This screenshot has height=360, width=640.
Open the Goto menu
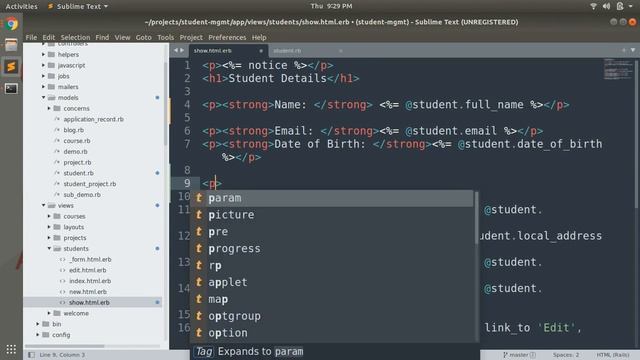[144, 37]
